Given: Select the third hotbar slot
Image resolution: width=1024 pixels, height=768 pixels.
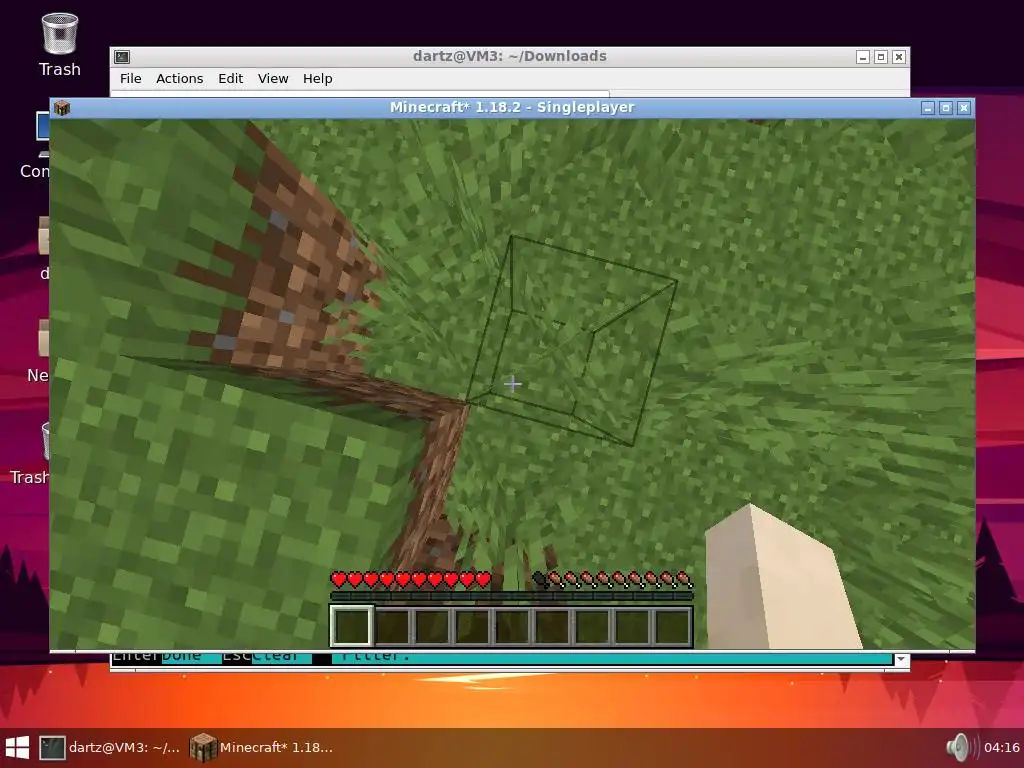Looking at the screenshot, I should [x=432, y=626].
